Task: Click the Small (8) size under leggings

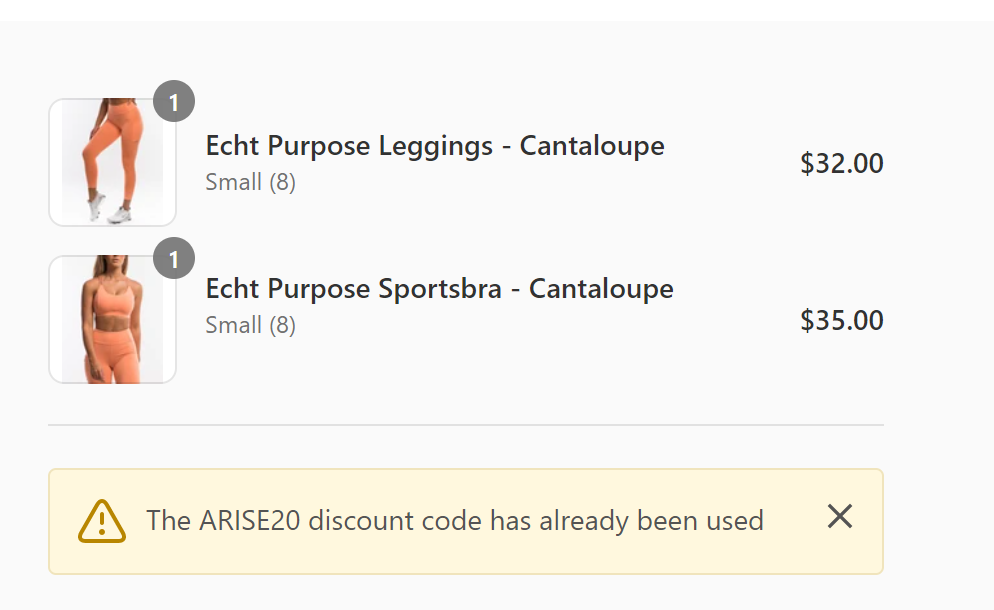Action: [x=250, y=183]
